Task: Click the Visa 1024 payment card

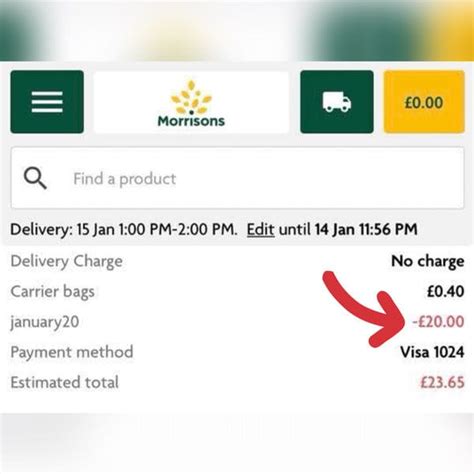Action: click(432, 352)
